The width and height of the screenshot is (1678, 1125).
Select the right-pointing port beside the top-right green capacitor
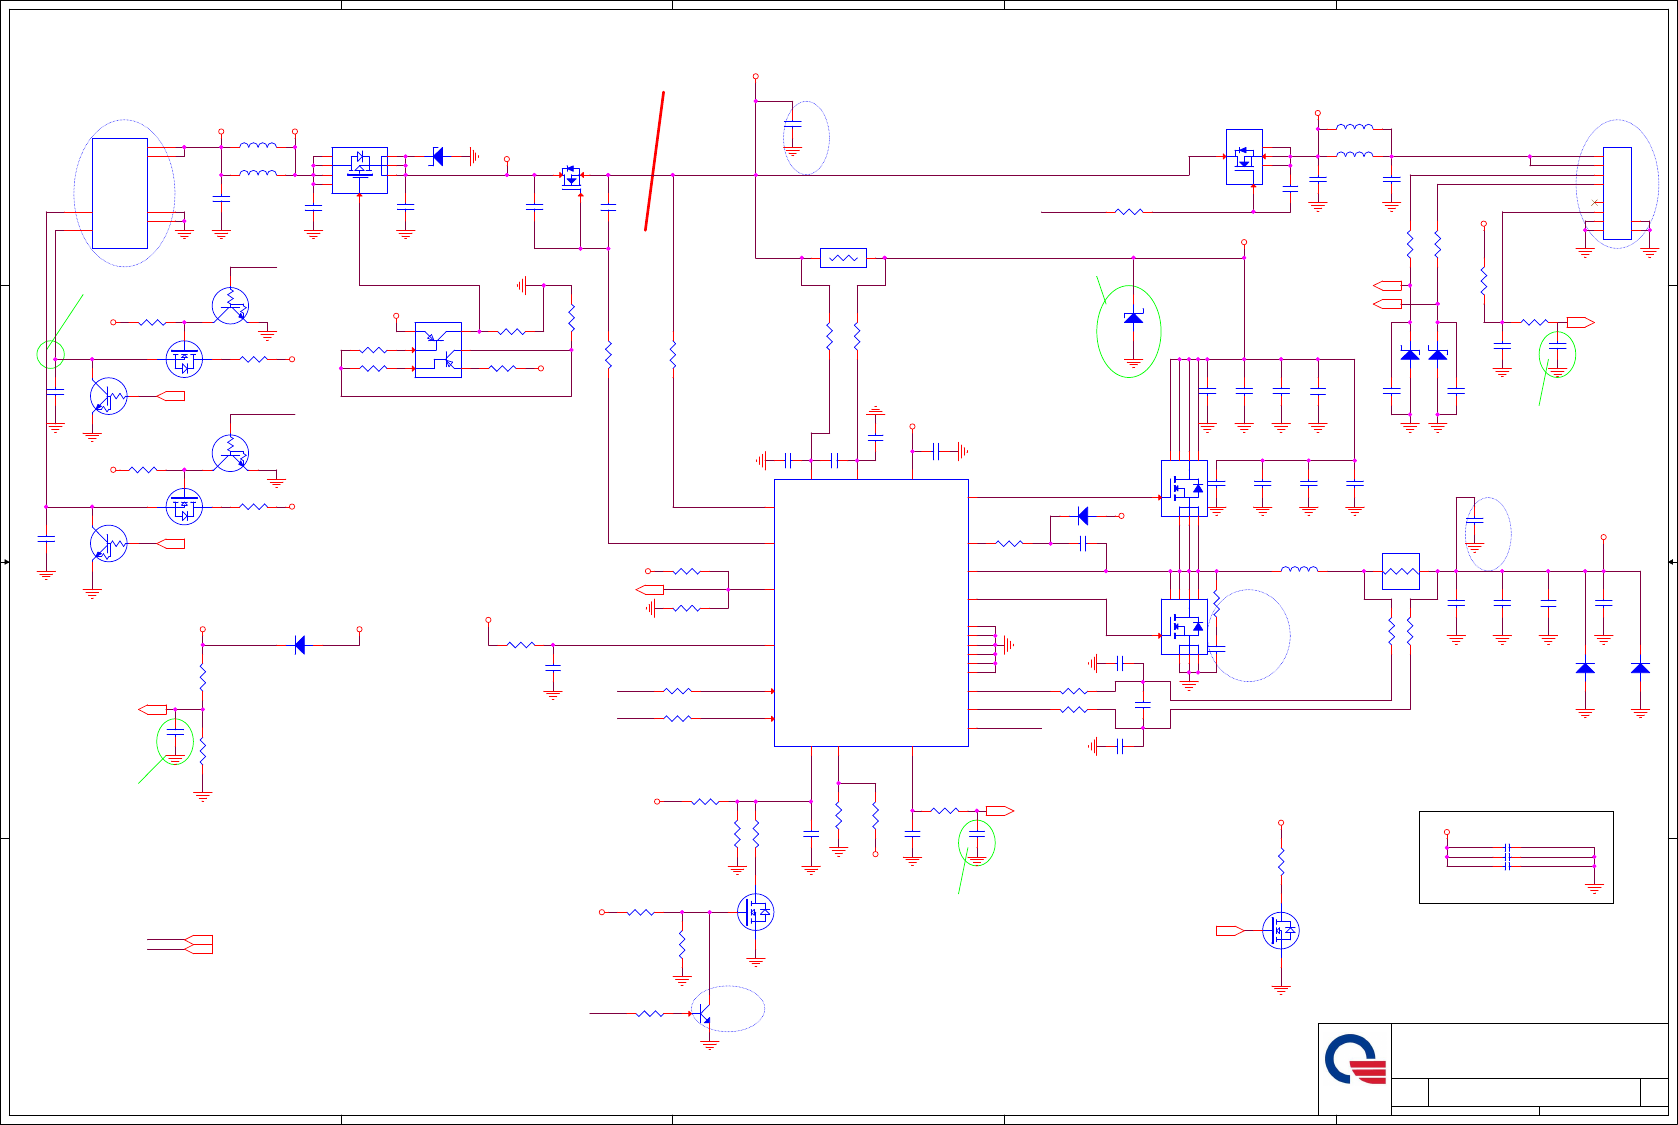tap(1581, 322)
